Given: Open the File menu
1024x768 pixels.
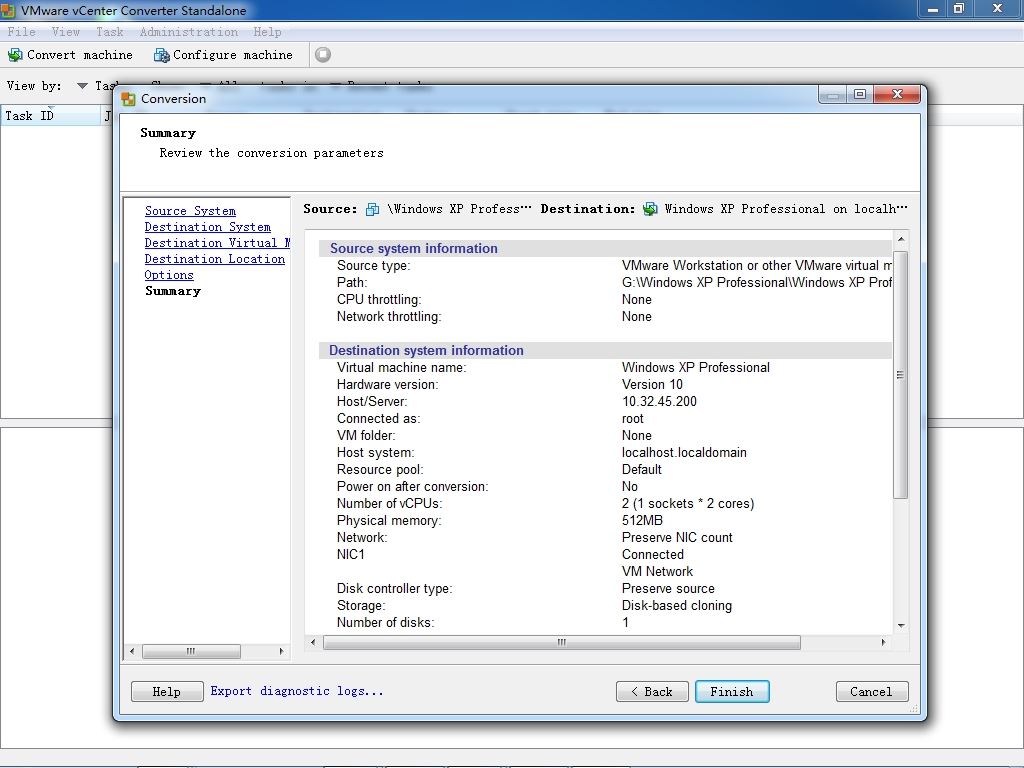Looking at the screenshot, I should click(x=22, y=31).
